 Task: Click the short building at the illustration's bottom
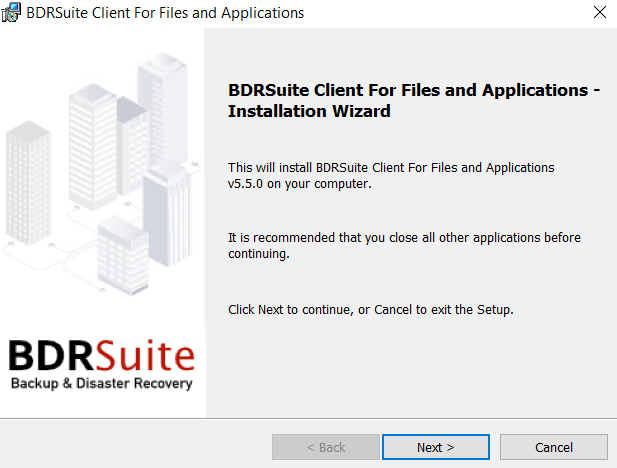tap(123, 256)
